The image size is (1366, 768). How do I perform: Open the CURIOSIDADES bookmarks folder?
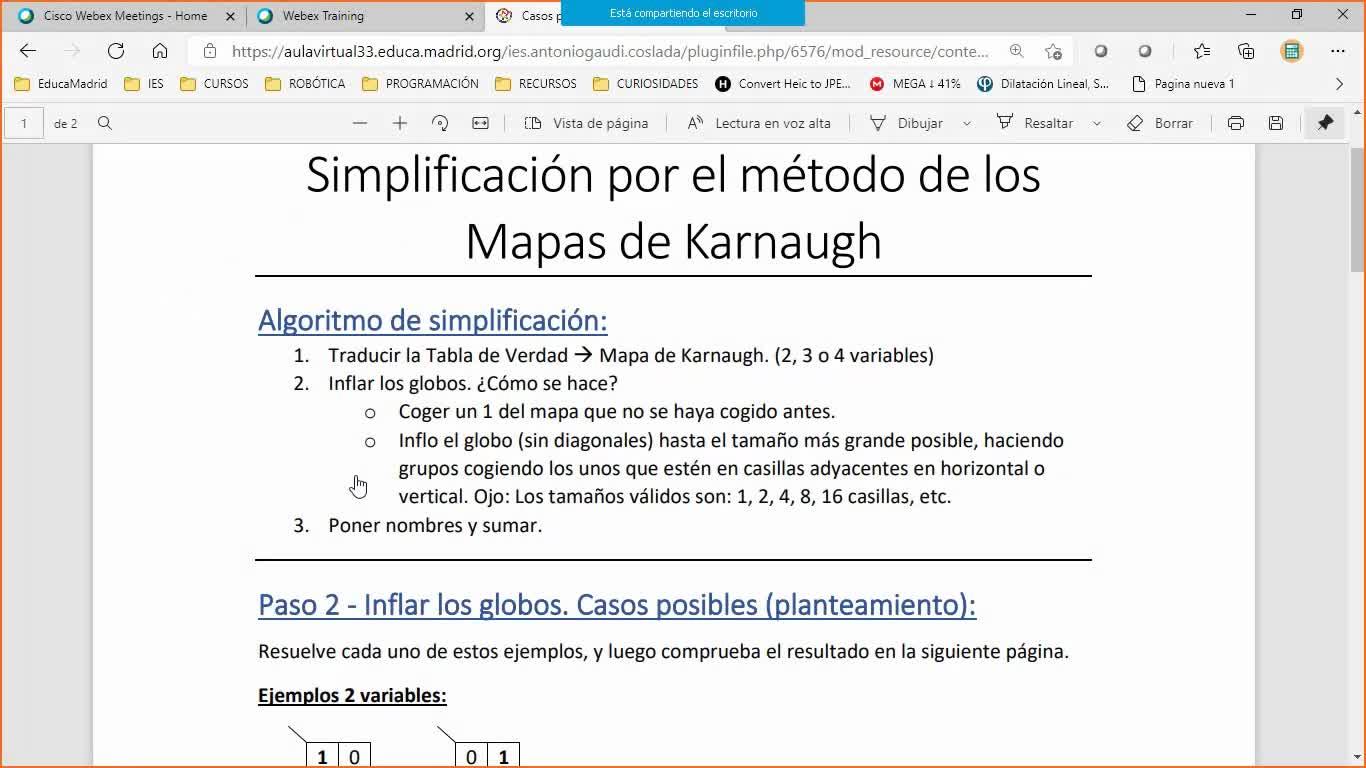(x=646, y=84)
